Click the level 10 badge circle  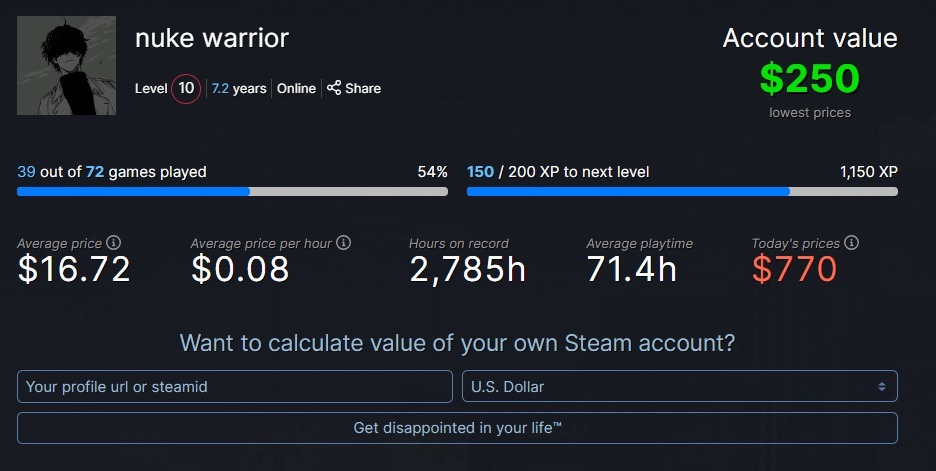point(185,88)
